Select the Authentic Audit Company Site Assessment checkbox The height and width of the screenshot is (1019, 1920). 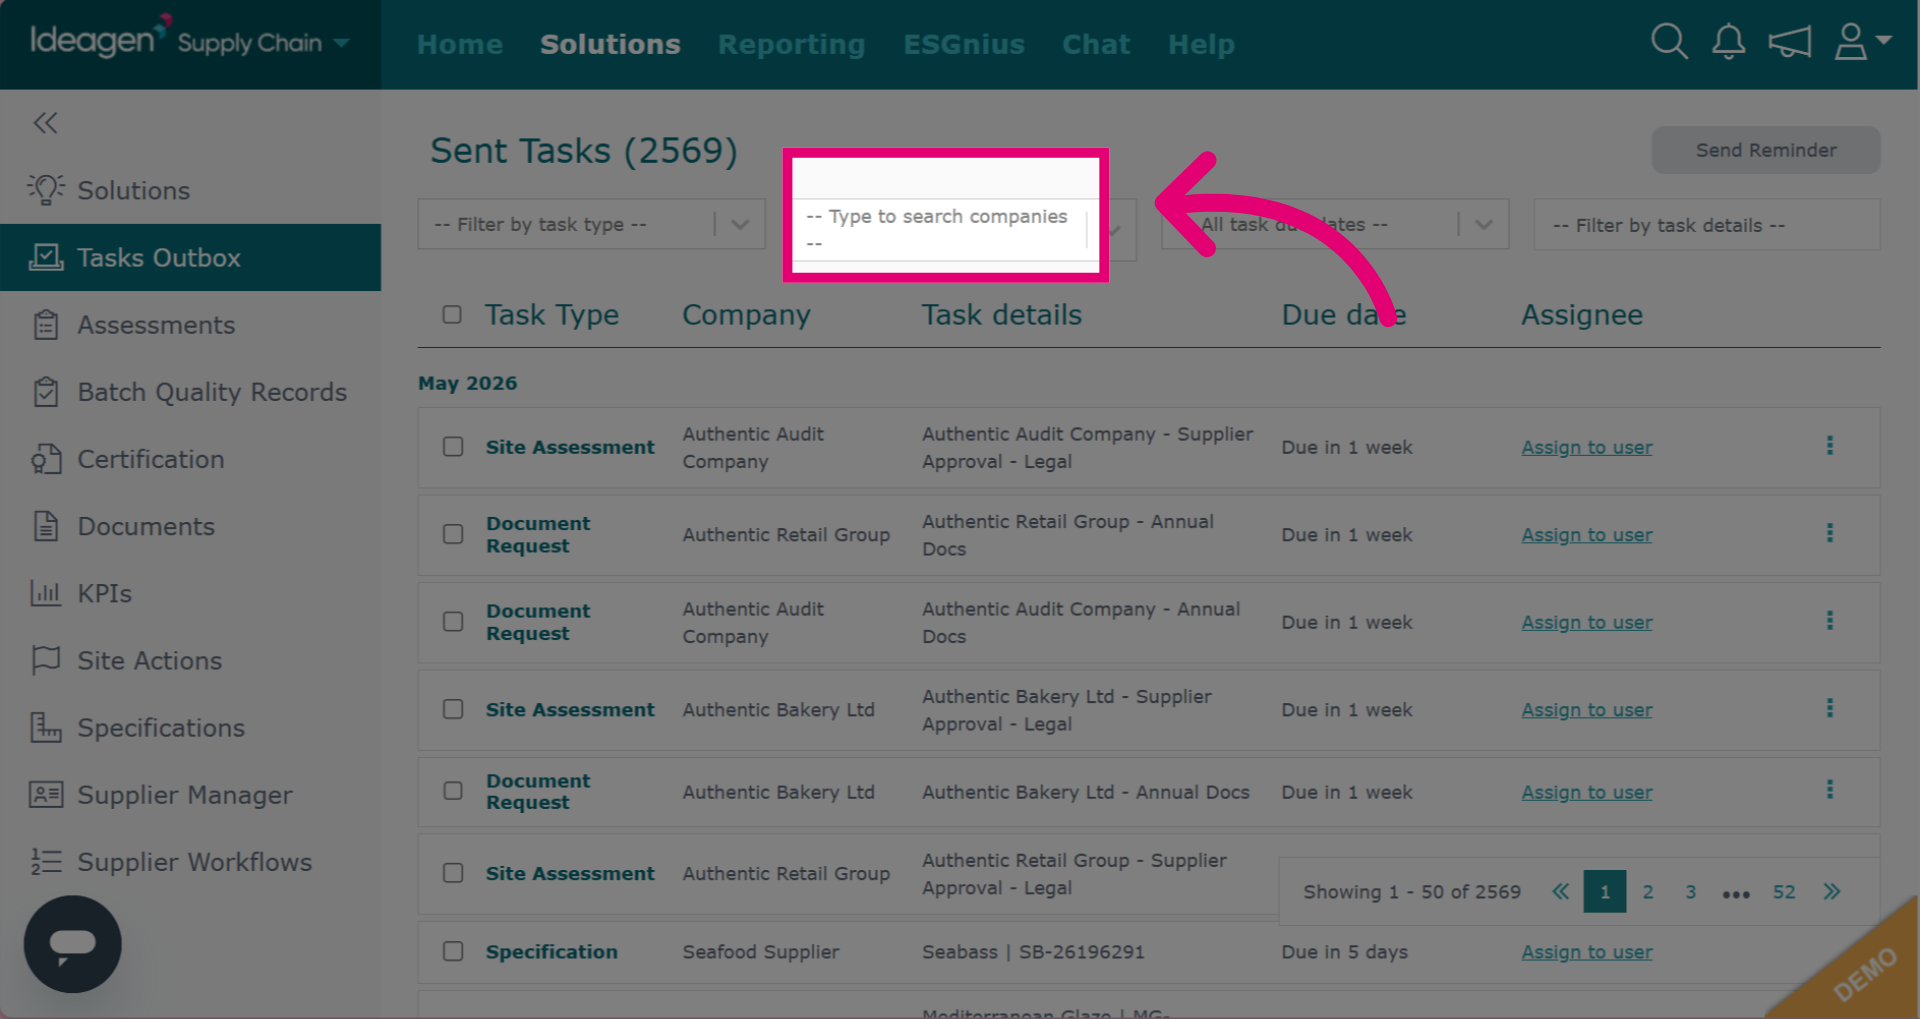point(453,447)
